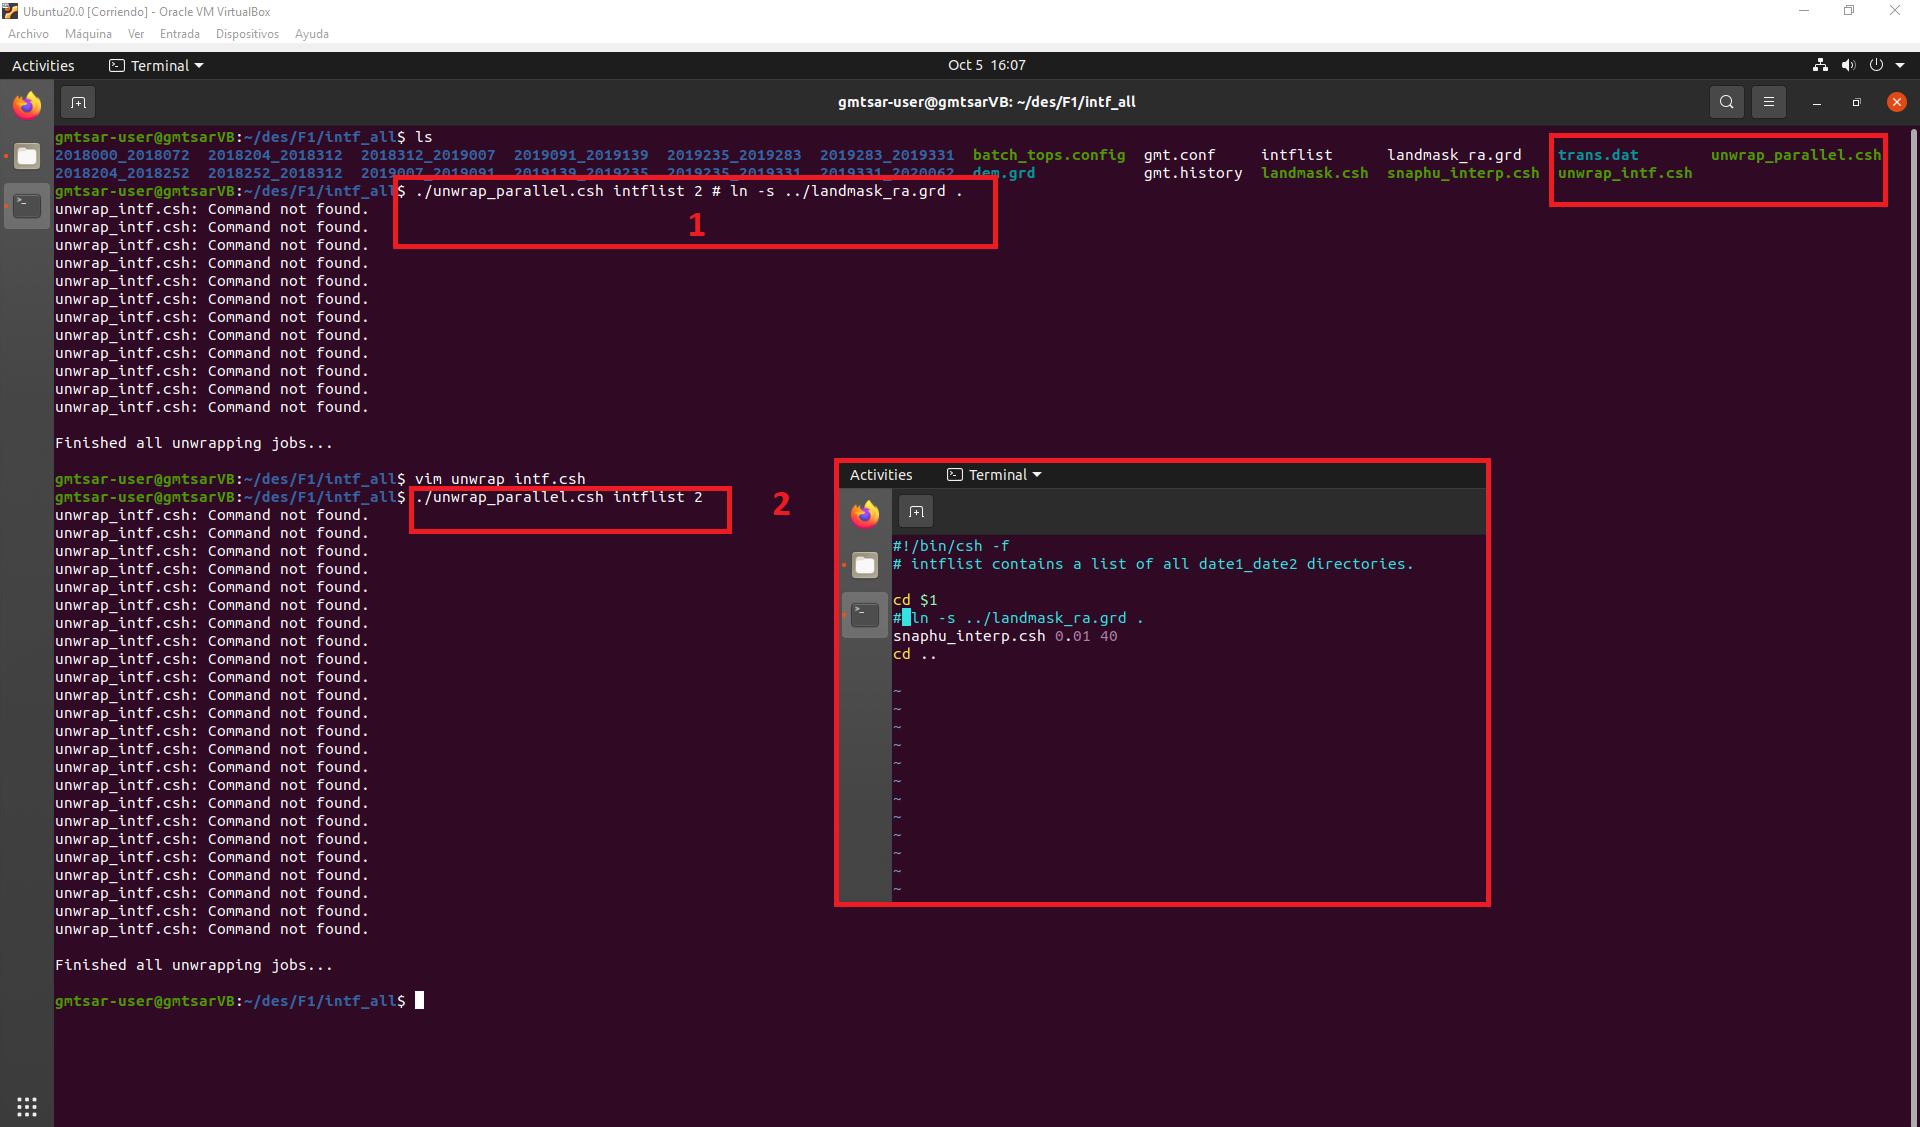Open the Terminal app menu in the top bar
Viewport: 1920px width, 1127px height.
[155, 65]
